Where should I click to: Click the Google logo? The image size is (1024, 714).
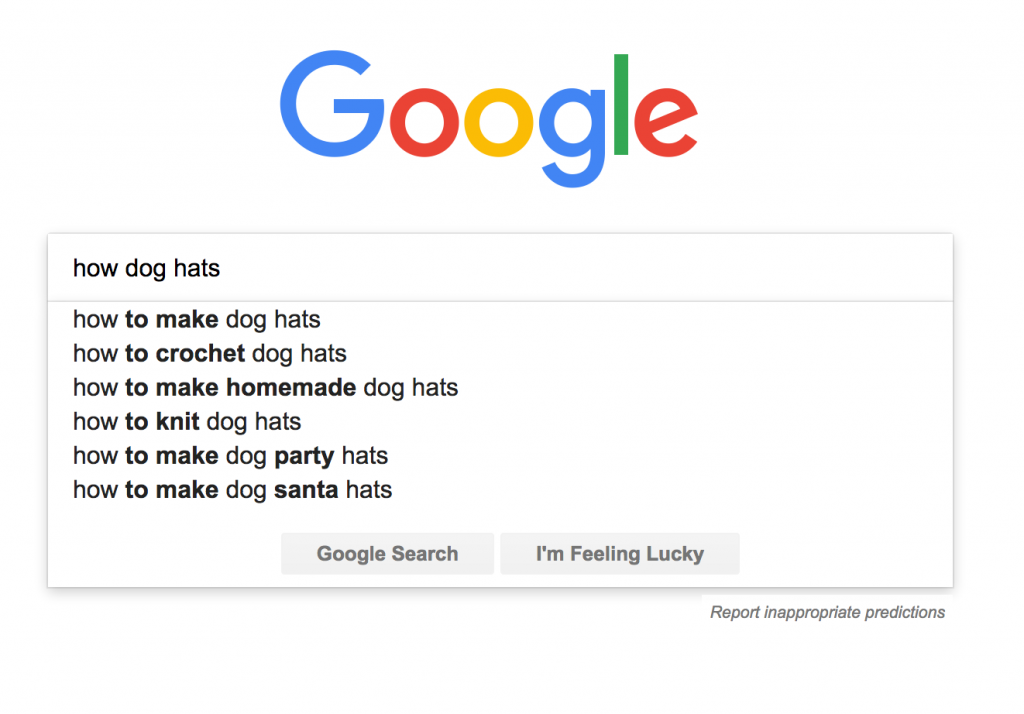(x=489, y=118)
